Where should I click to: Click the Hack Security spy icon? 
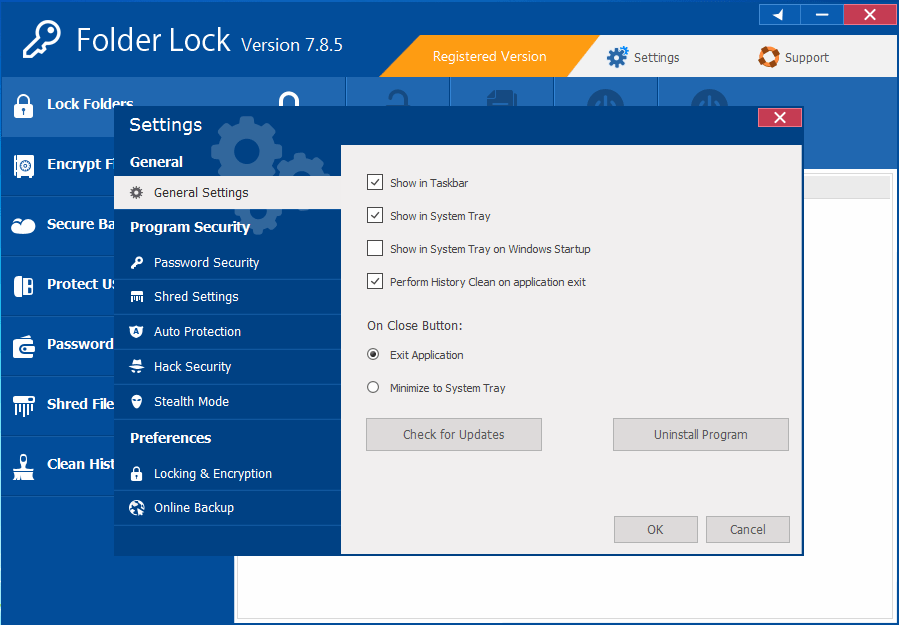click(137, 367)
